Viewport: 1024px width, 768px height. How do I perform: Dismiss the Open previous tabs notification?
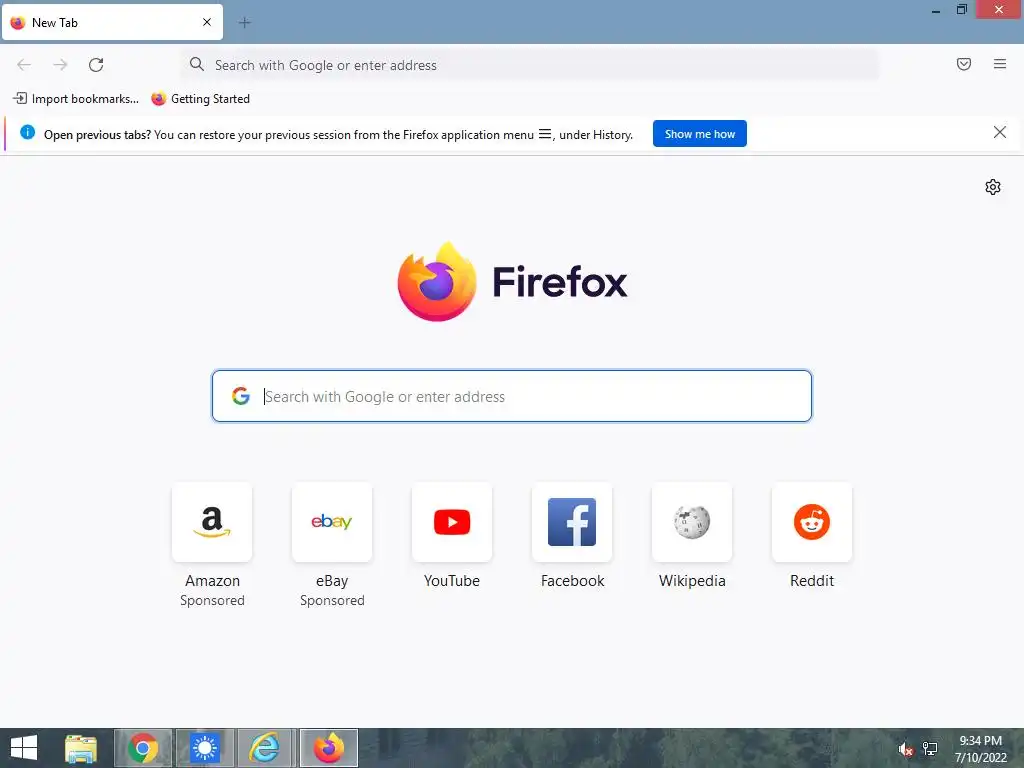pyautogui.click(x=999, y=133)
